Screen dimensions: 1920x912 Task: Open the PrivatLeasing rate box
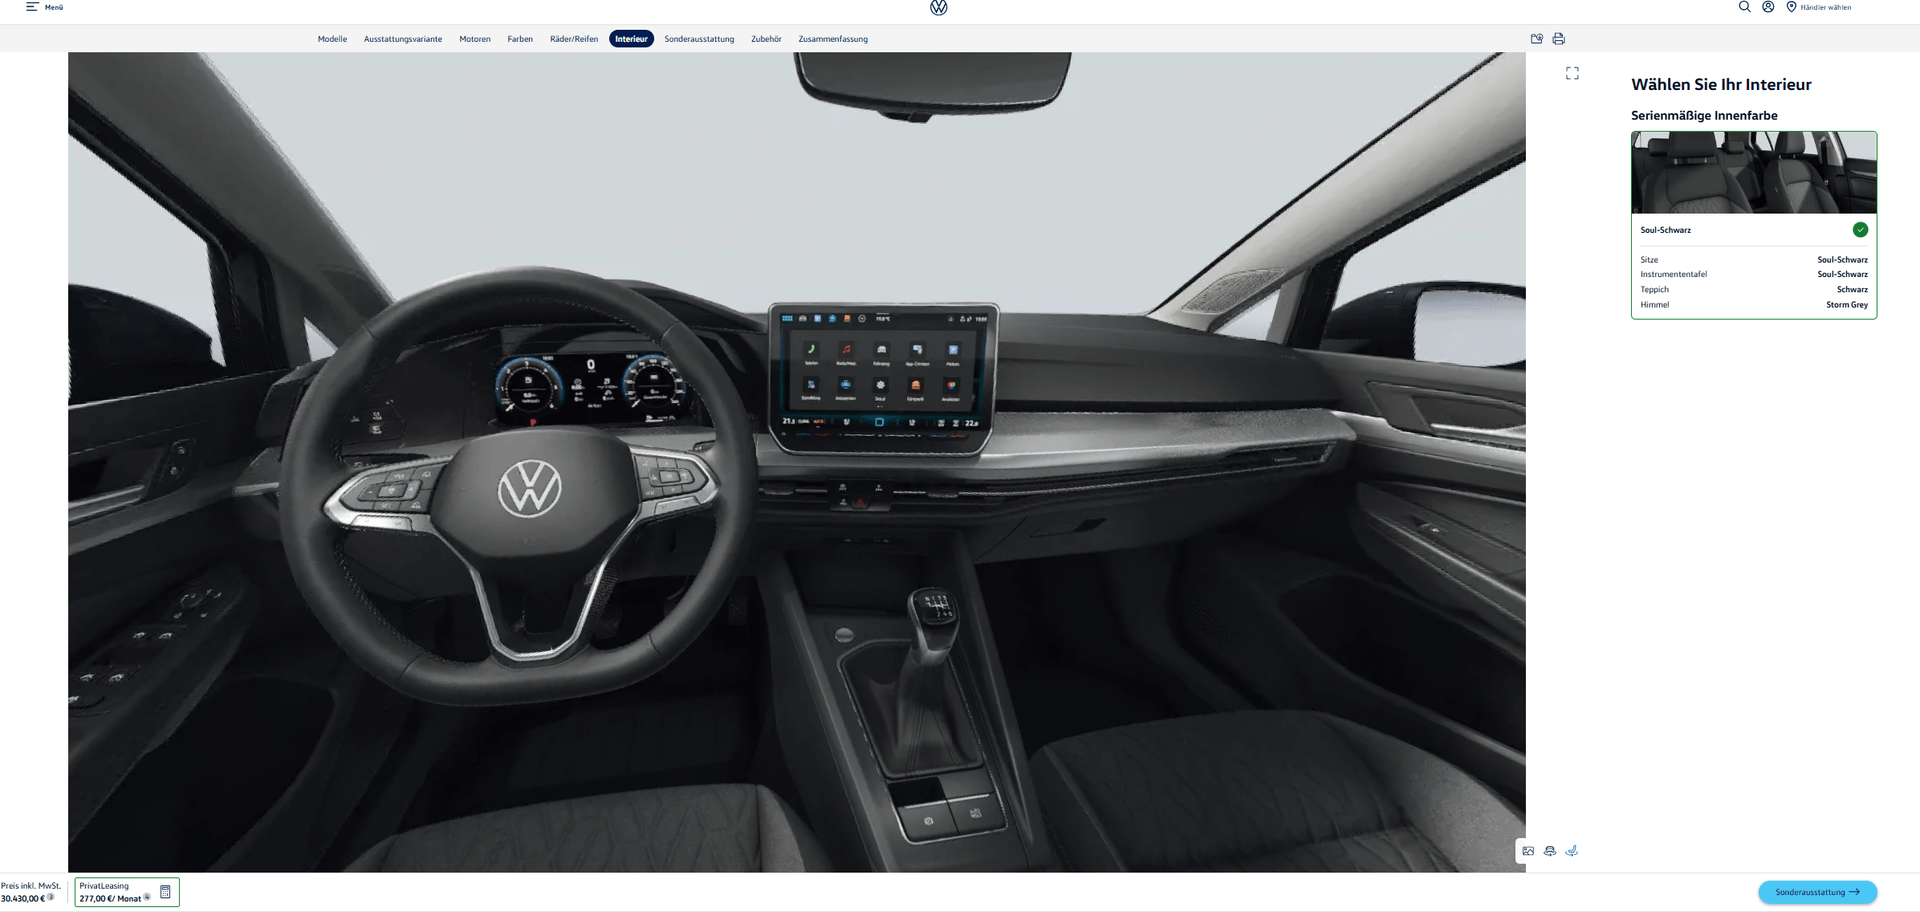(x=127, y=892)
